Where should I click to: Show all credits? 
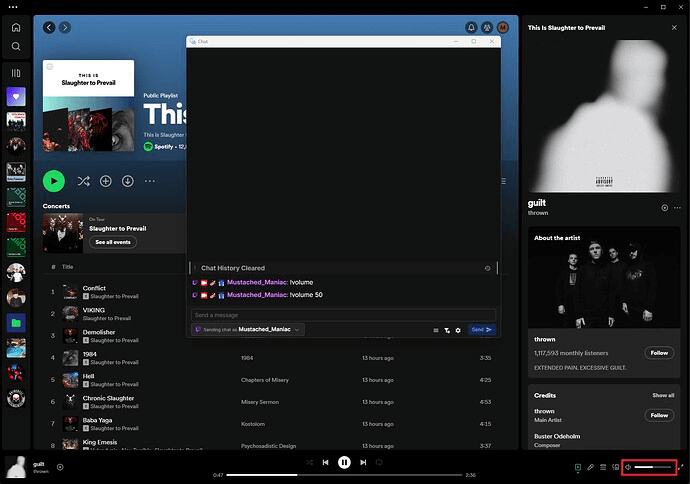[663, 396]
